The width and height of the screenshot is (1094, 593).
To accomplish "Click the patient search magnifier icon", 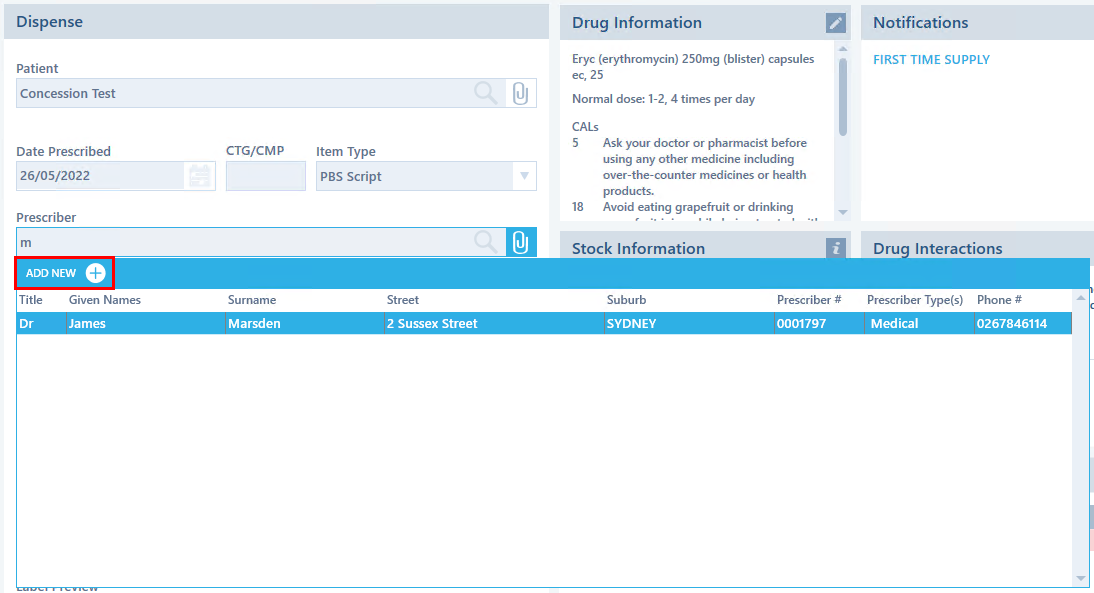I will click(x=485, y=93).
